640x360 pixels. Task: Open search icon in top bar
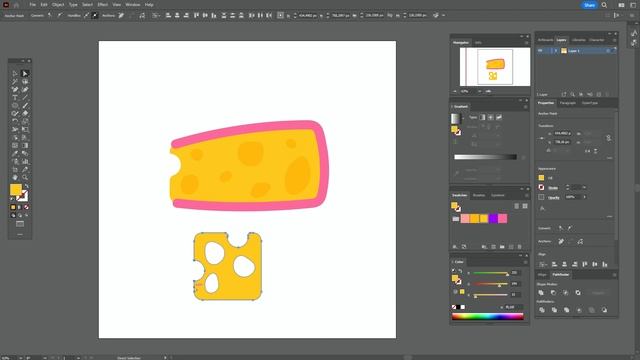click(x=604, y=5)
